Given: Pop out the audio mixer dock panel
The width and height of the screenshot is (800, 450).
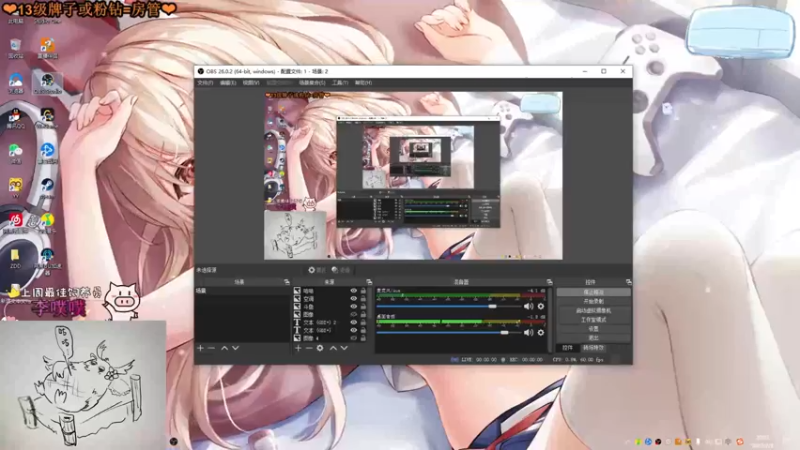Looking at the screenshot, I should click(549, 282).
